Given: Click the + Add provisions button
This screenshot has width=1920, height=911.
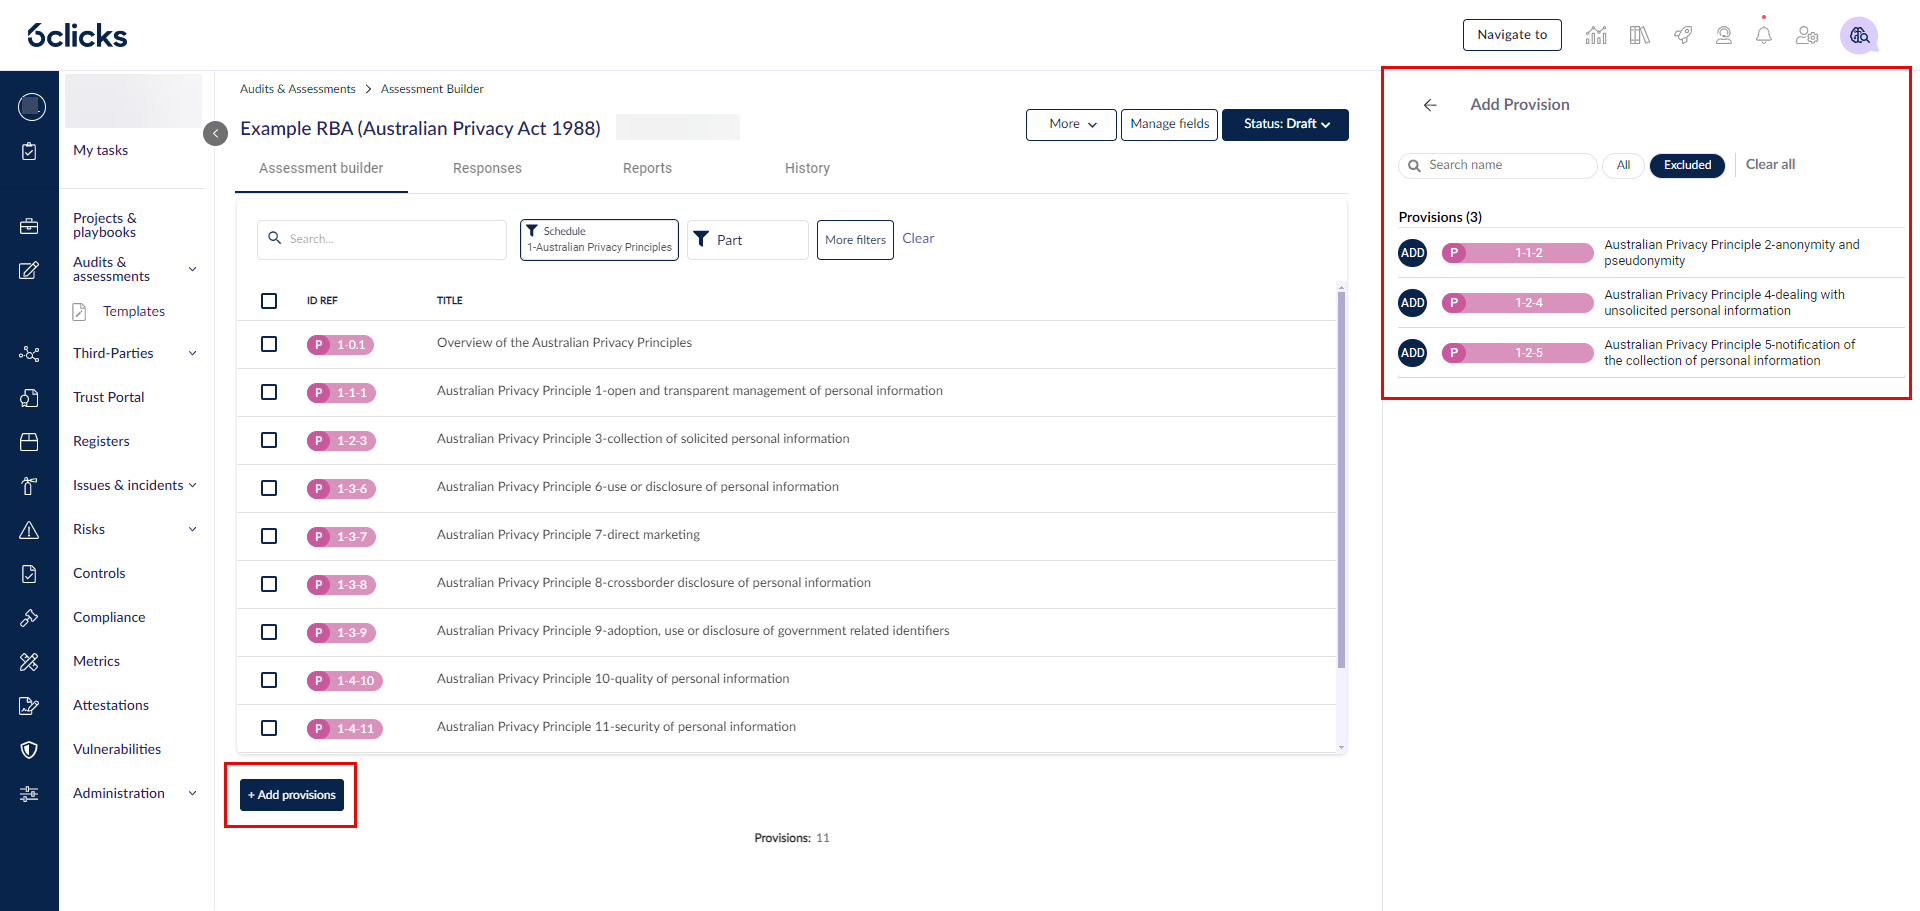Looking at the screenshot, I should click(x=292, y=795).
